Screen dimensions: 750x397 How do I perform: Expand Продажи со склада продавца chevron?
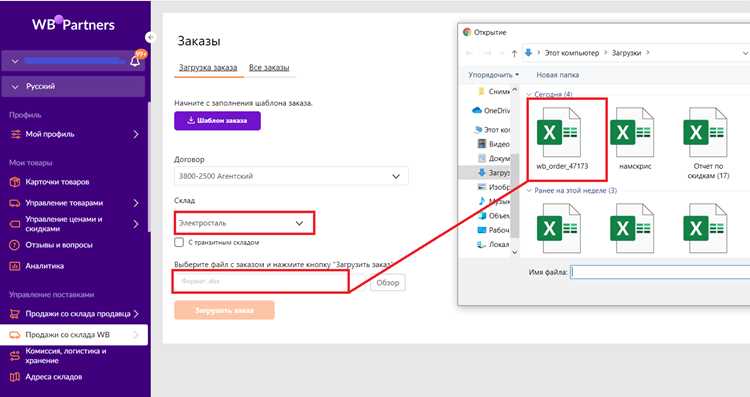pos(136,314)
